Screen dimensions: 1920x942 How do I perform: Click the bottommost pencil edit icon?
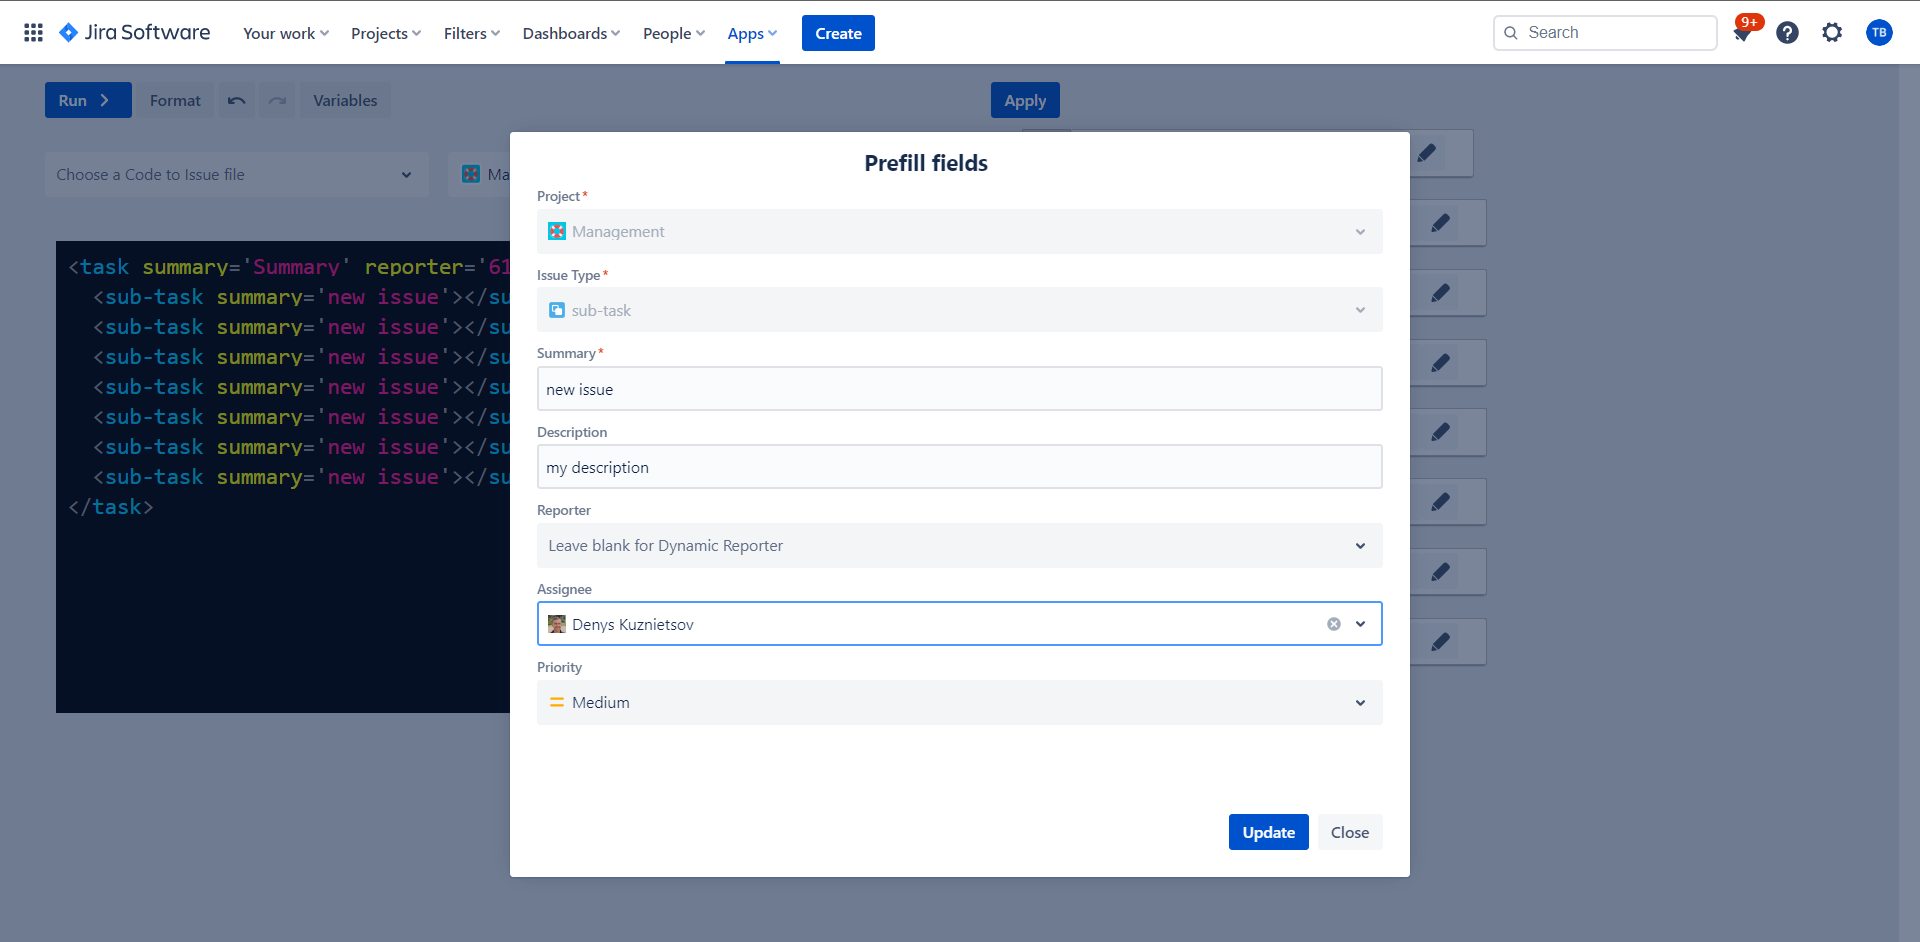click(x=1440, y=642)
